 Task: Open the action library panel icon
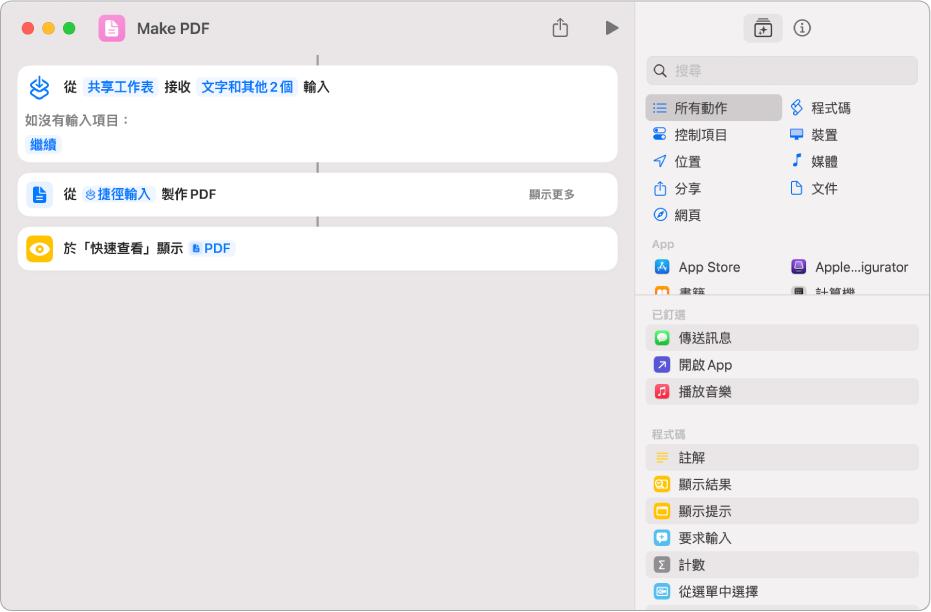point(762,28)
